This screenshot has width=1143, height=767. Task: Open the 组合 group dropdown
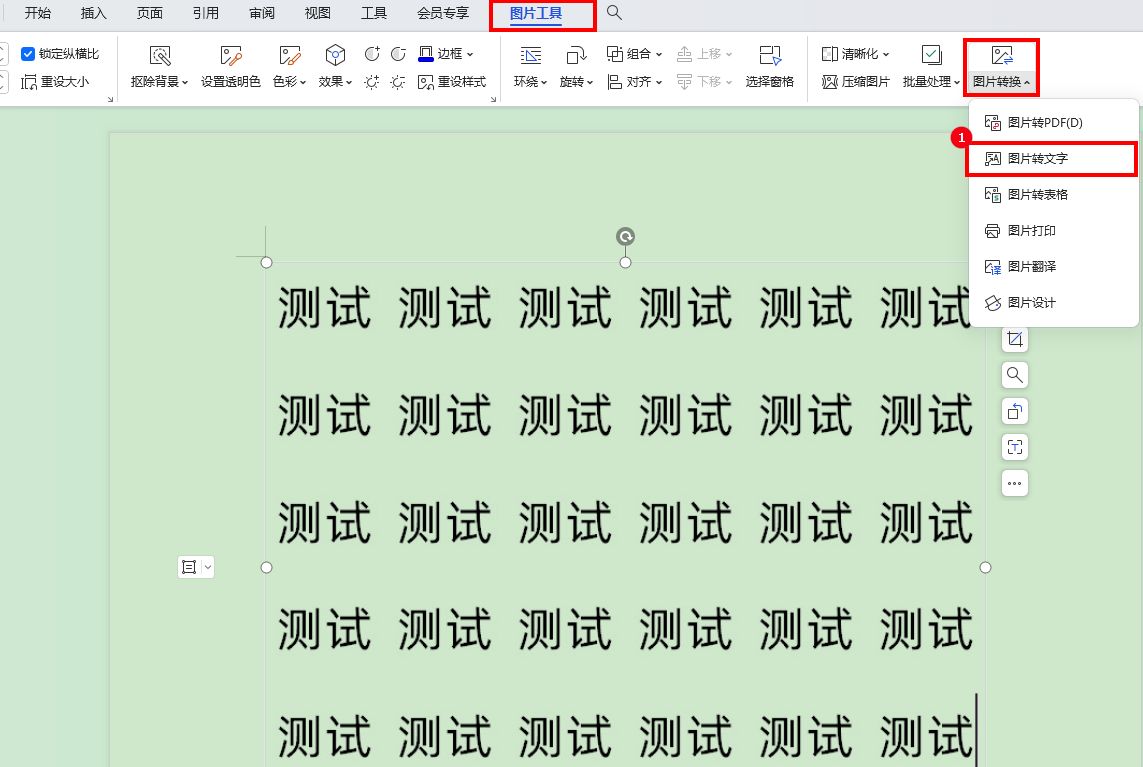pos(635,54)
